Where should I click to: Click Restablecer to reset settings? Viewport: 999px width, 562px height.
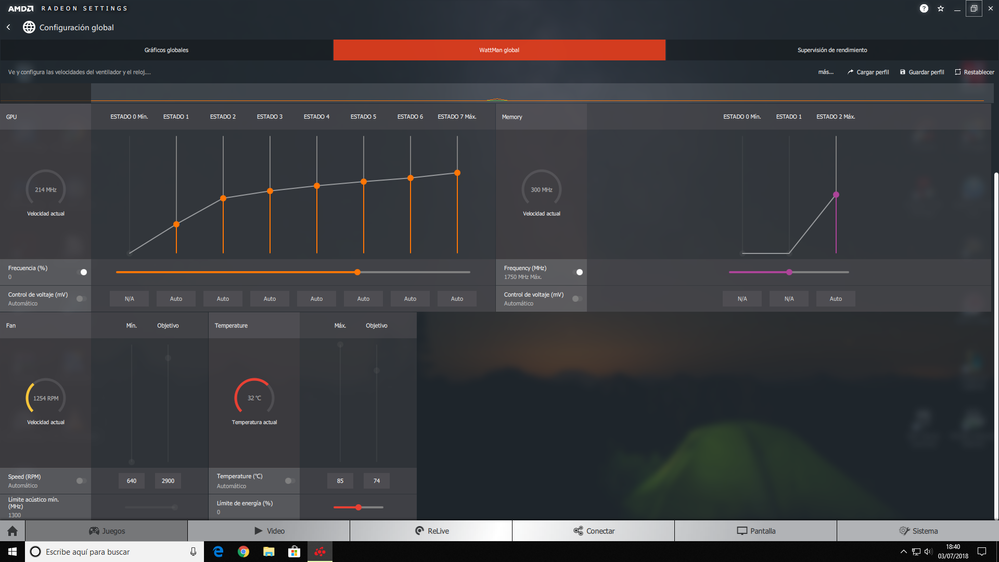(x=974, y=72)
